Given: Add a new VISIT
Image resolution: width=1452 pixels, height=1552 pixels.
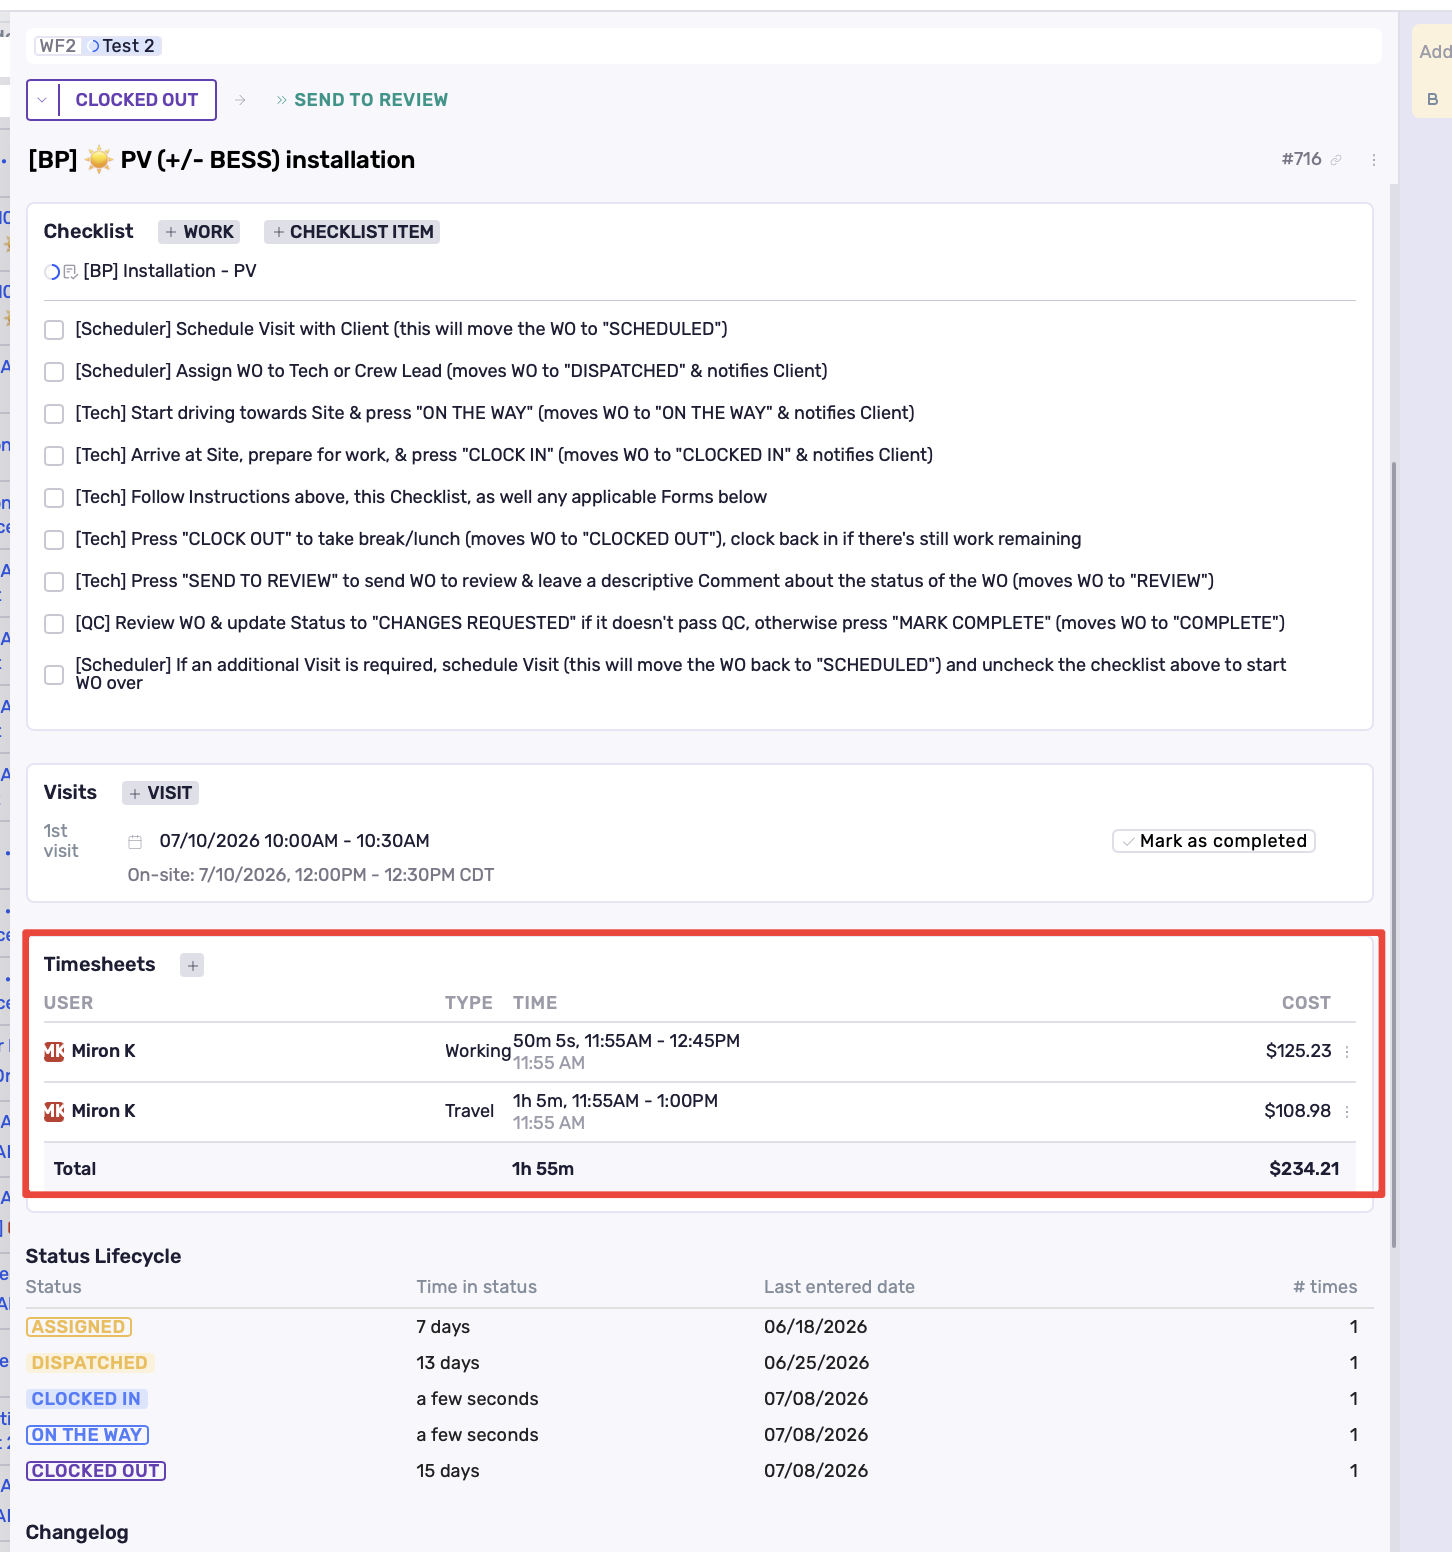Looking at the screenshot, I should point(160,793).
